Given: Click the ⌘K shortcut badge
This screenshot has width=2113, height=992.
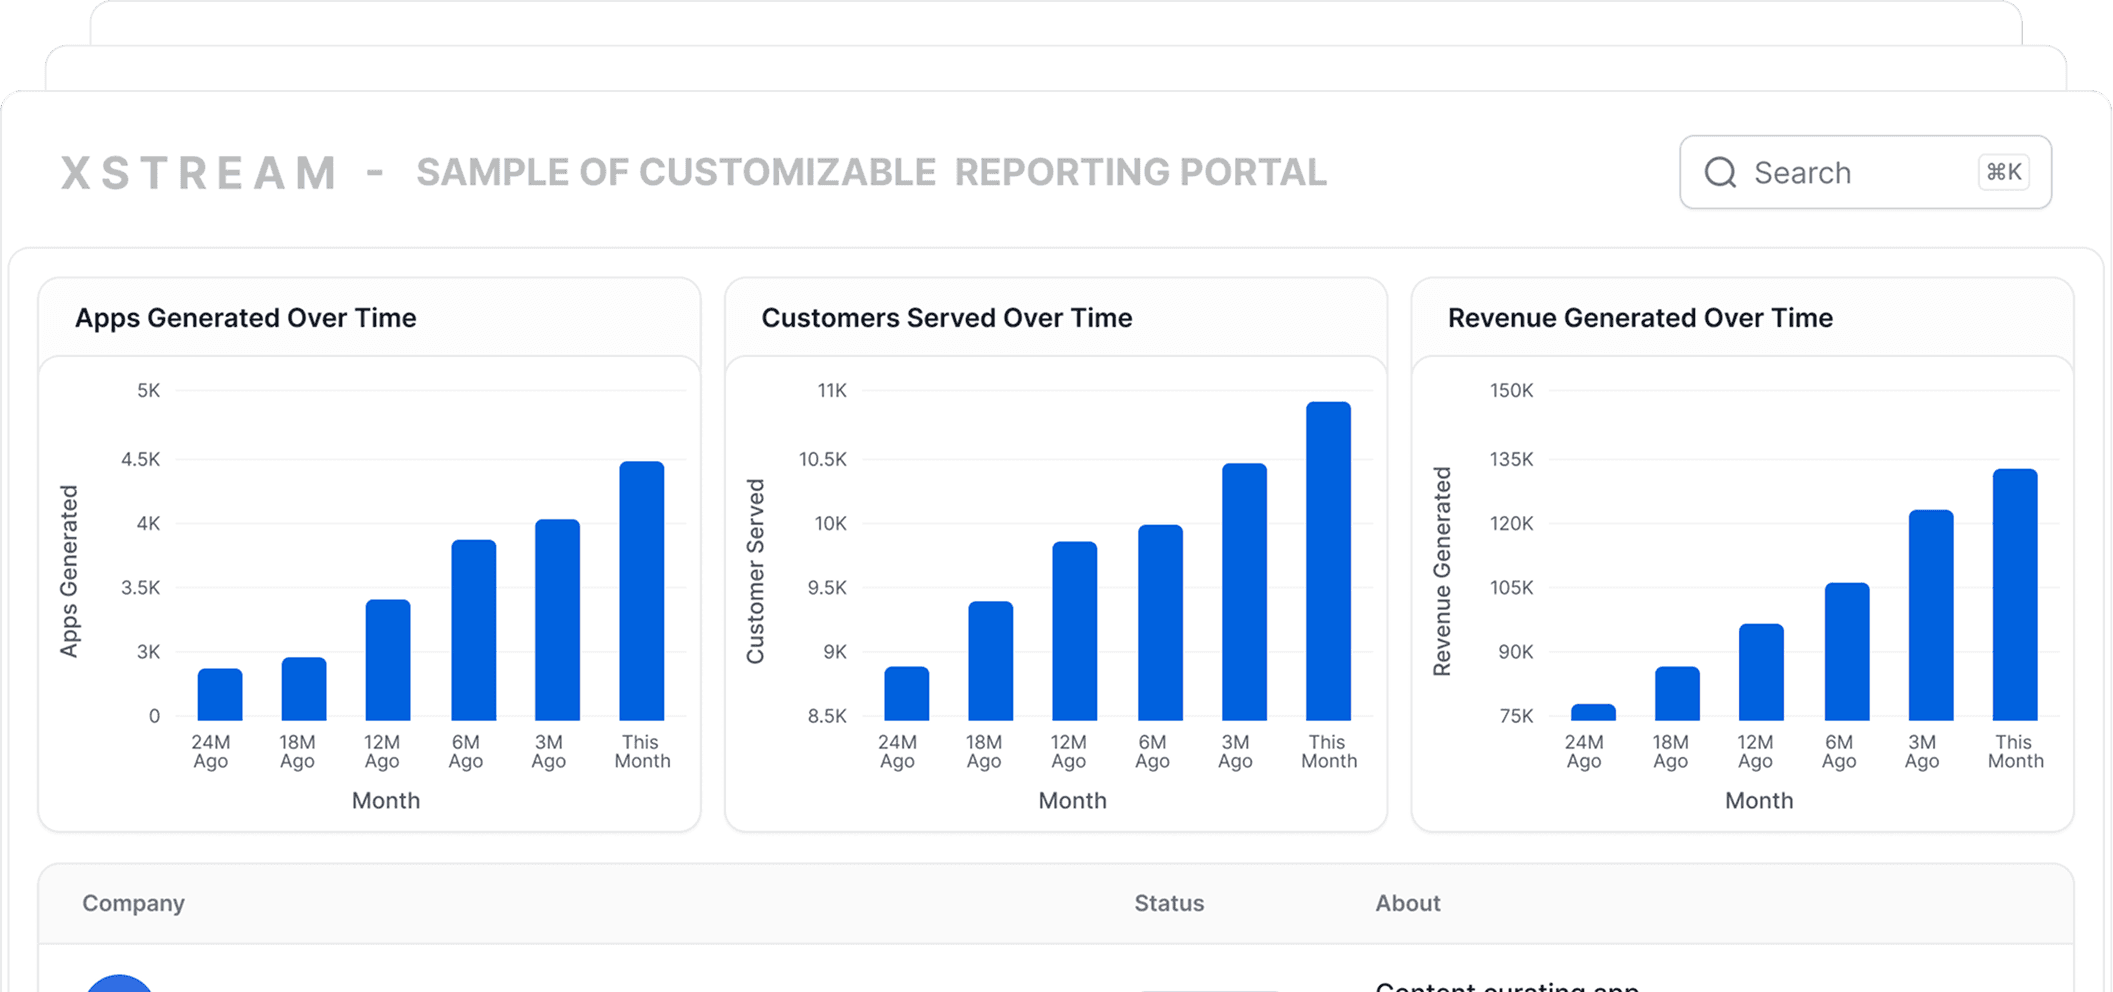Looking at the screenshot, I should 2003,172.
